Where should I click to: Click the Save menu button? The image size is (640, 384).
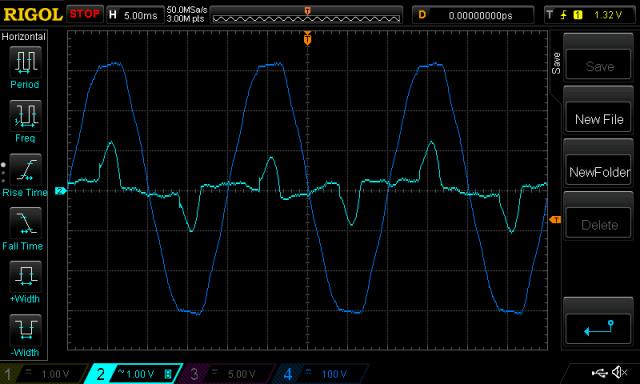click(x=598, y=66)
